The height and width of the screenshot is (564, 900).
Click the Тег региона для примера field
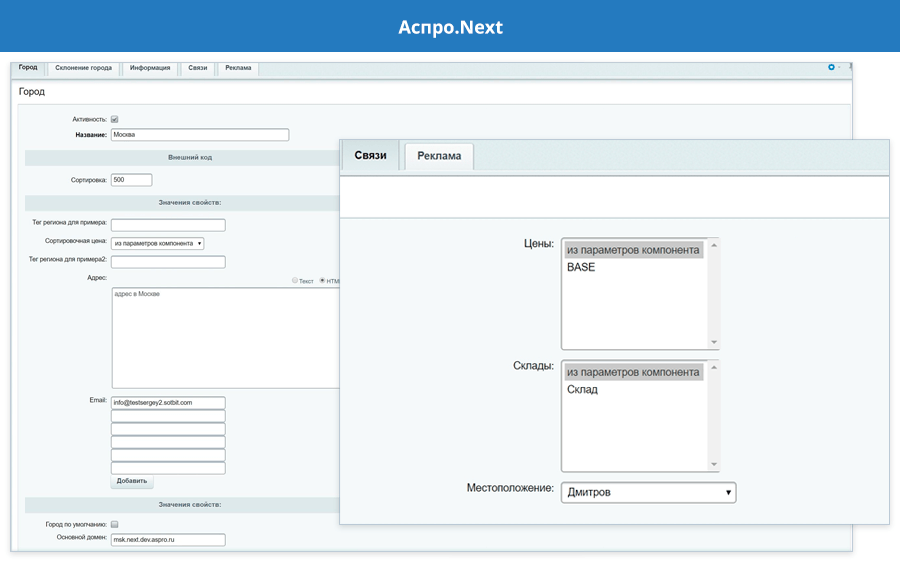click(168, 225)
